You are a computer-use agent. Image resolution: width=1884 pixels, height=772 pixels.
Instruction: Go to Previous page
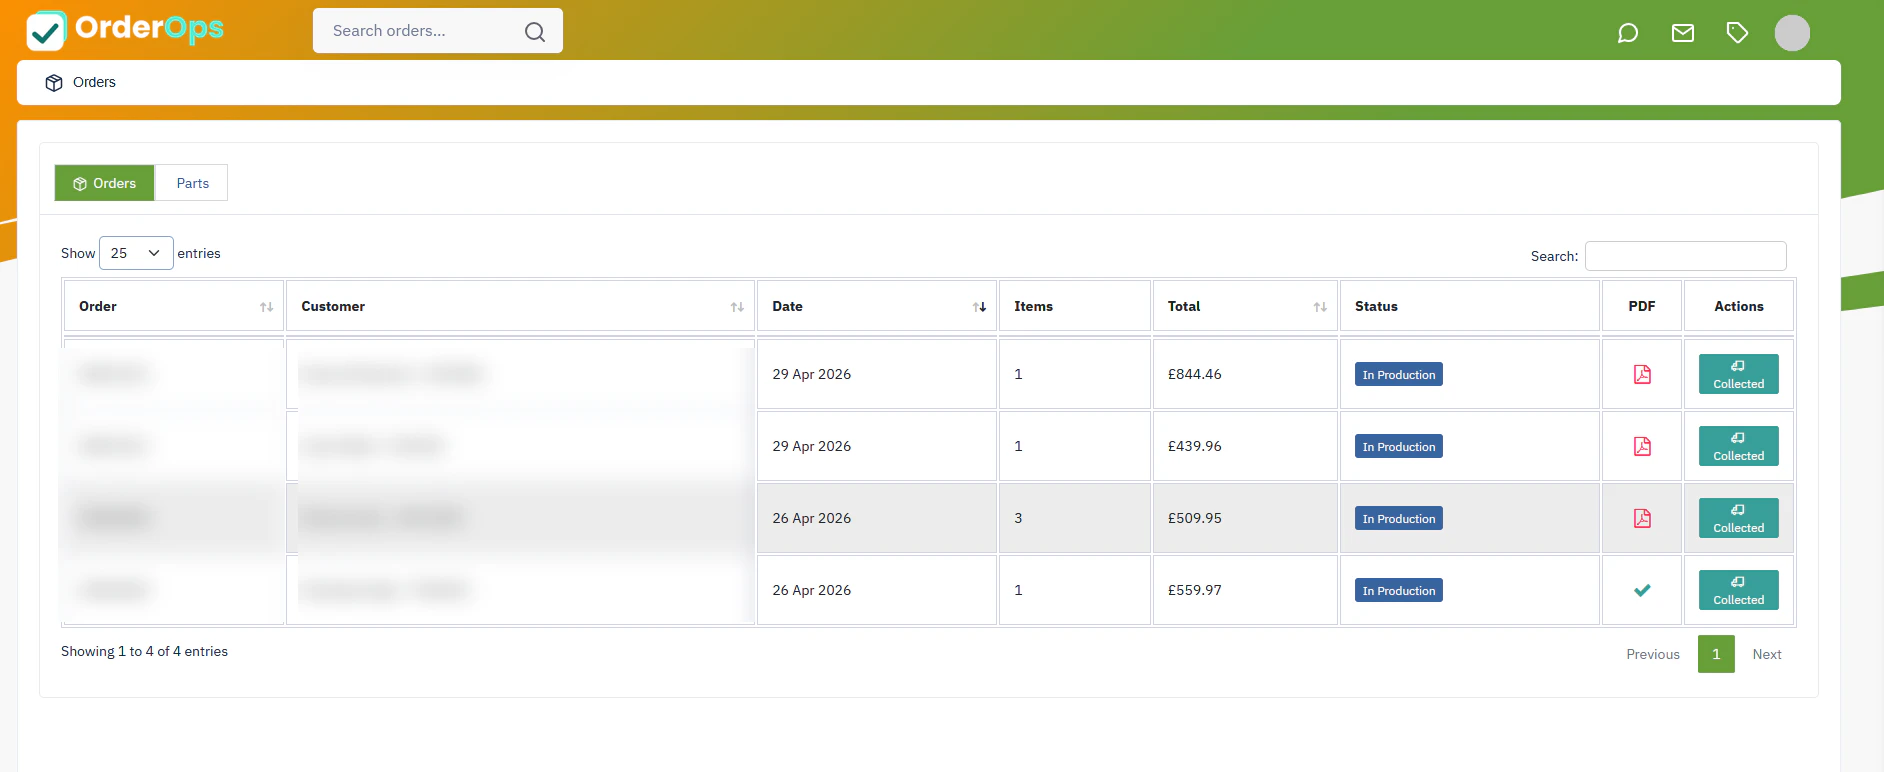coord(1653,654)
